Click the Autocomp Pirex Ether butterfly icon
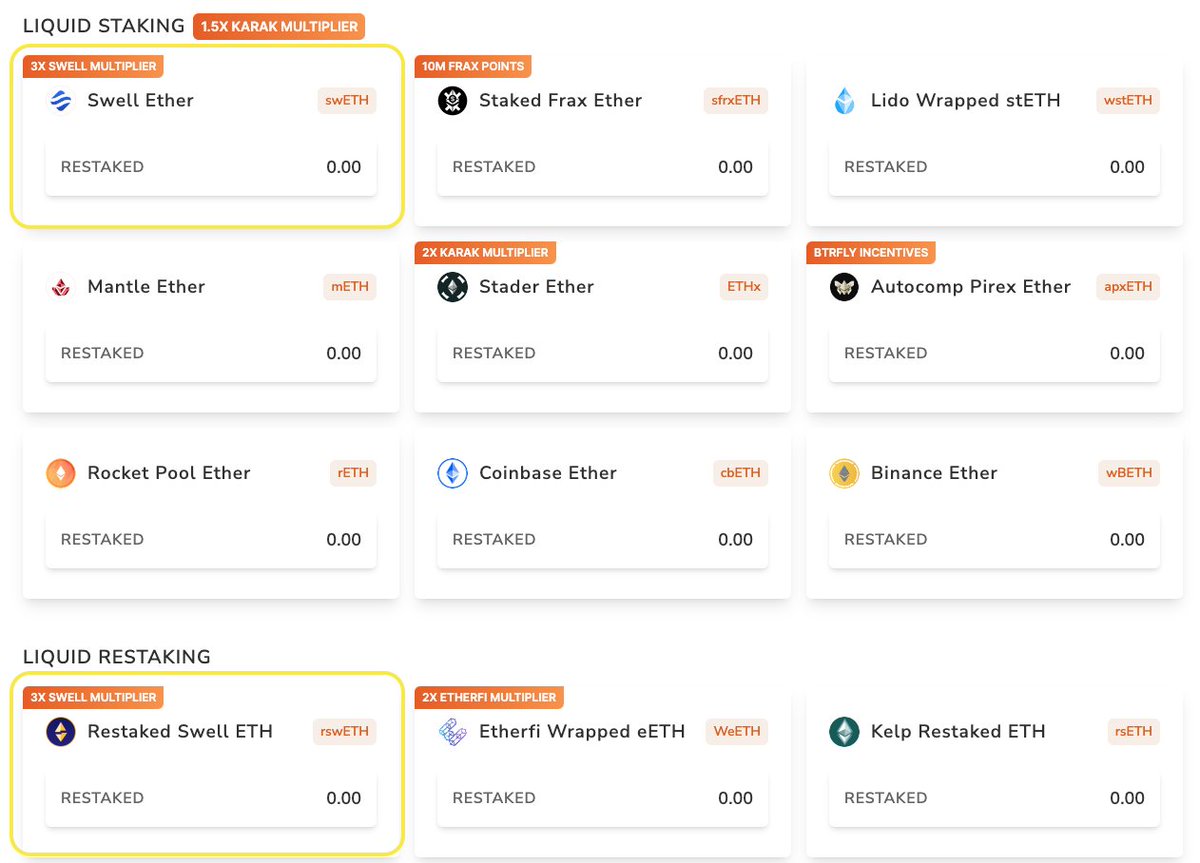 coord(845,287)
